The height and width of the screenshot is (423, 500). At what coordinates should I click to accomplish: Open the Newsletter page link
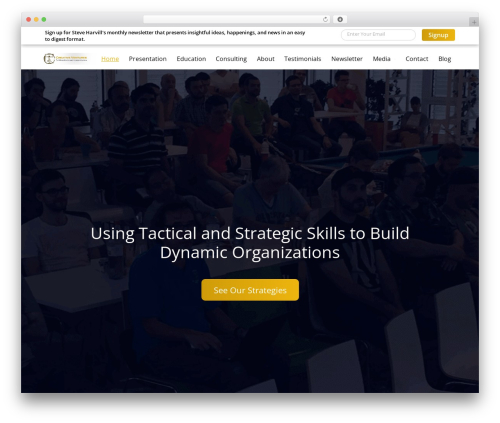coord(347,59)
